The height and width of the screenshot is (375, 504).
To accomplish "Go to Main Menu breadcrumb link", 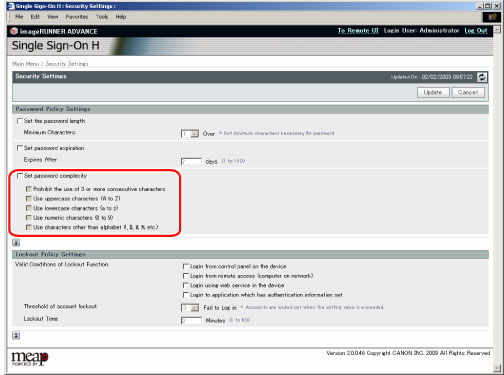I will 26,64.
